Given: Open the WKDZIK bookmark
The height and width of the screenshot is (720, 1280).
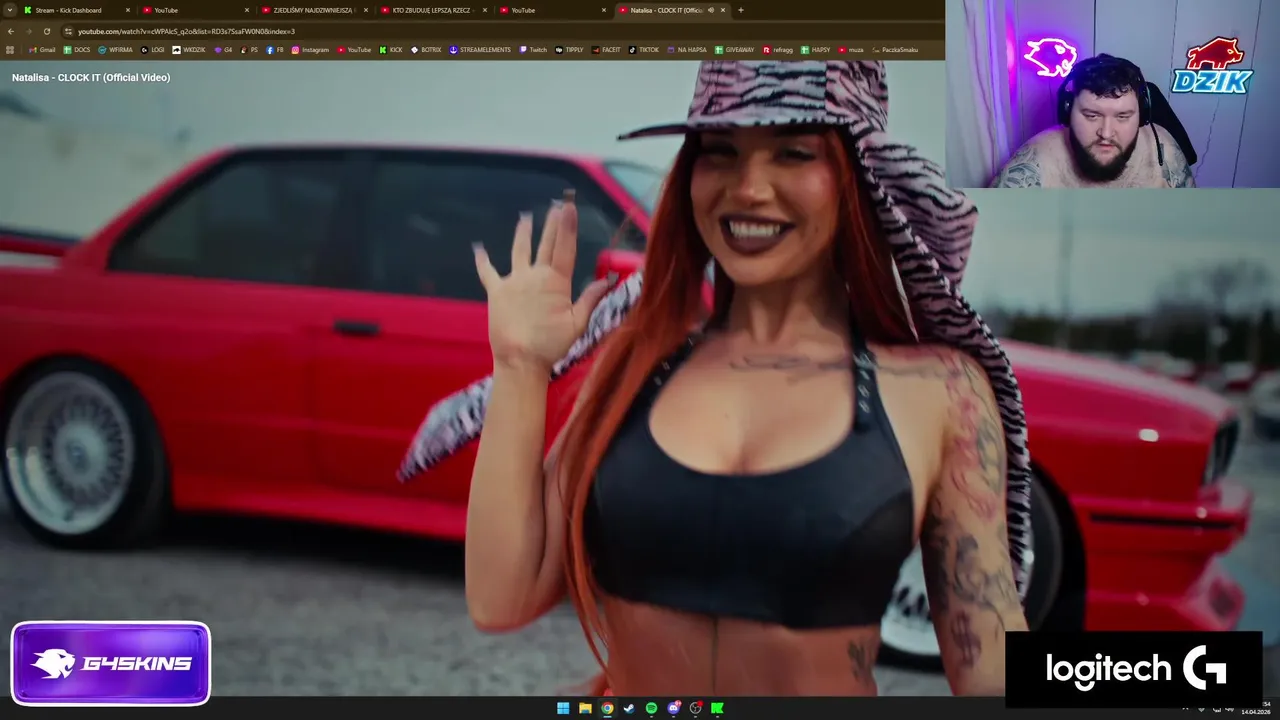Looking at the screenshot, I should (188, 50).
